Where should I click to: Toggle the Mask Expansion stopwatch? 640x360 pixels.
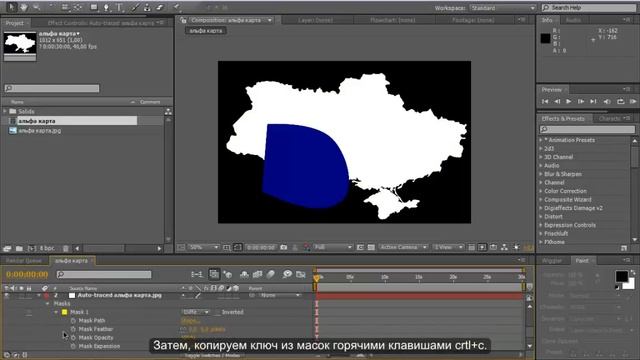(x=73, y=346)
